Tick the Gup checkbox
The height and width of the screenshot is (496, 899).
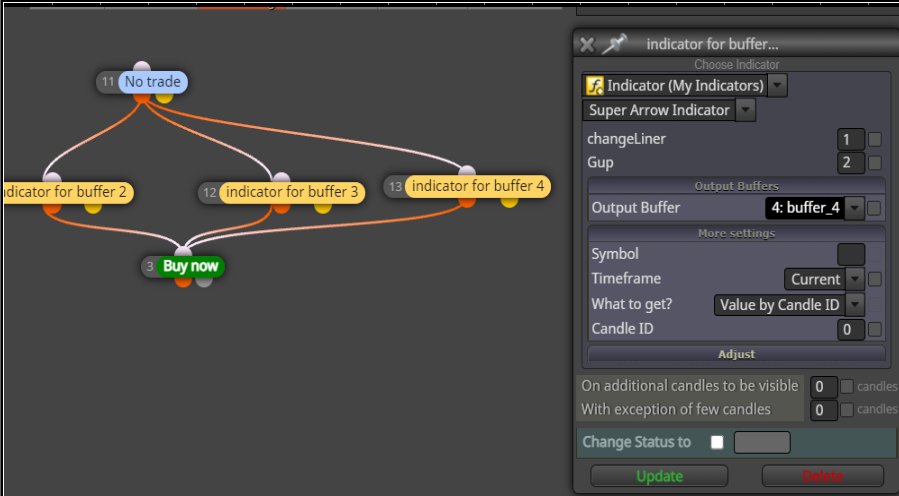pyautogui.click(x=875, y=163)
